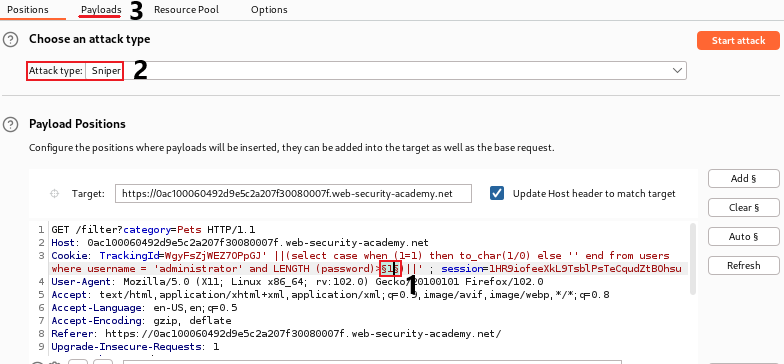Click the Accept-Encoding gzip, deflate line
The width and height of the screenshot is (784, 364).
click(x=142, y=321)
